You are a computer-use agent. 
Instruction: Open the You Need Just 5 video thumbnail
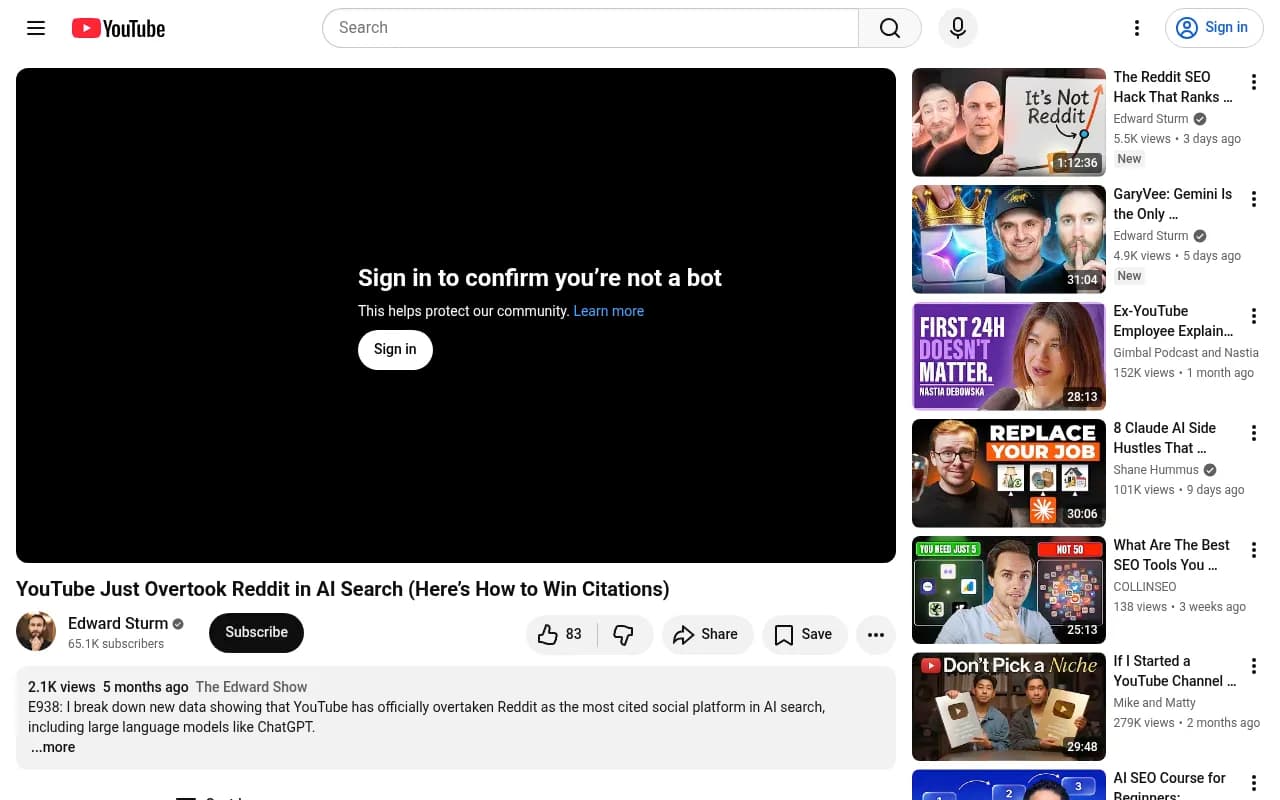point(1009,590)
